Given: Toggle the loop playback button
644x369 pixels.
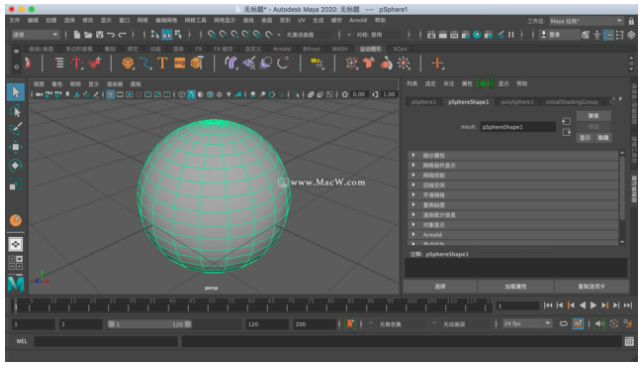Looking at the screenshot, I should 564,324.
